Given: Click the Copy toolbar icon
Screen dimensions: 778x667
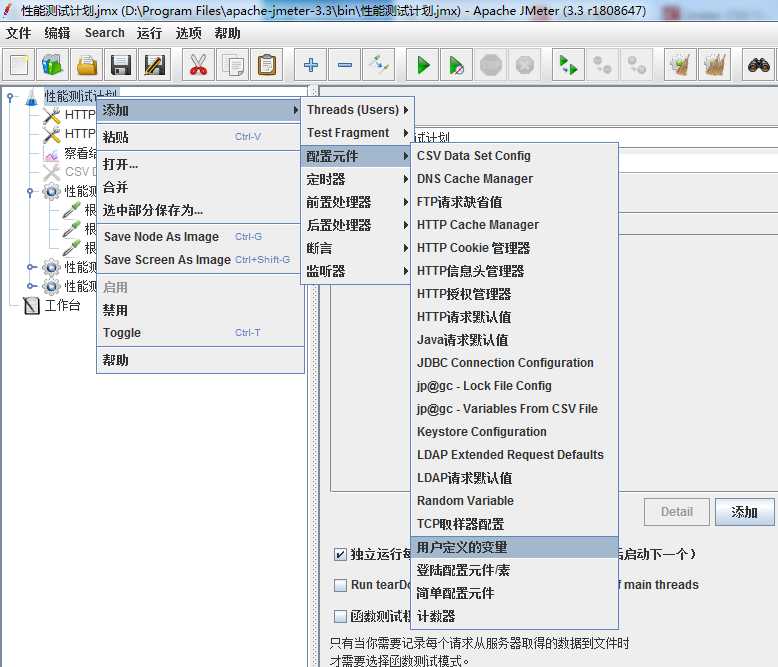Looking at the screenshot, I should click(233, 65).
